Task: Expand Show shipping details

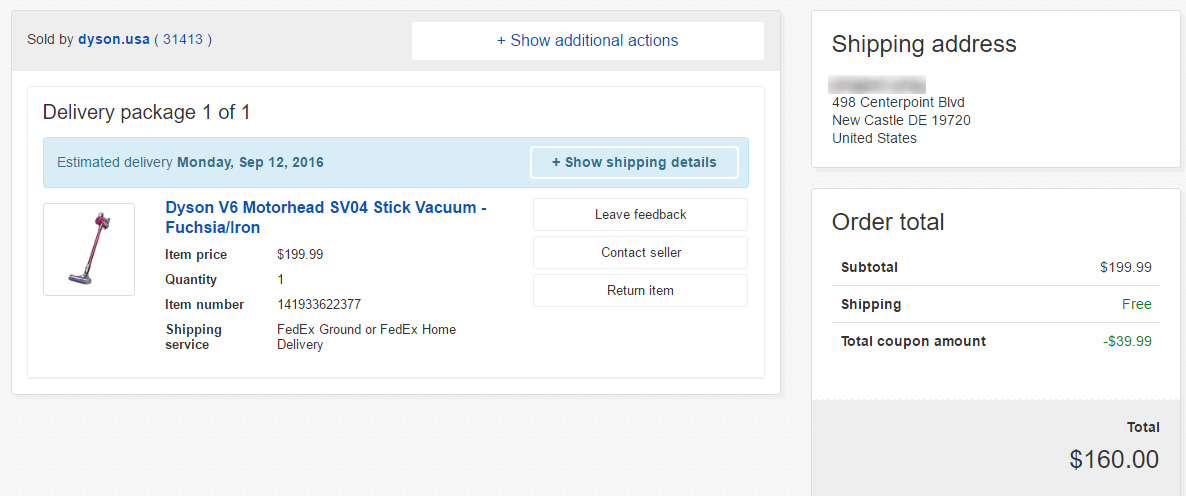Action: tap(634, 162)
